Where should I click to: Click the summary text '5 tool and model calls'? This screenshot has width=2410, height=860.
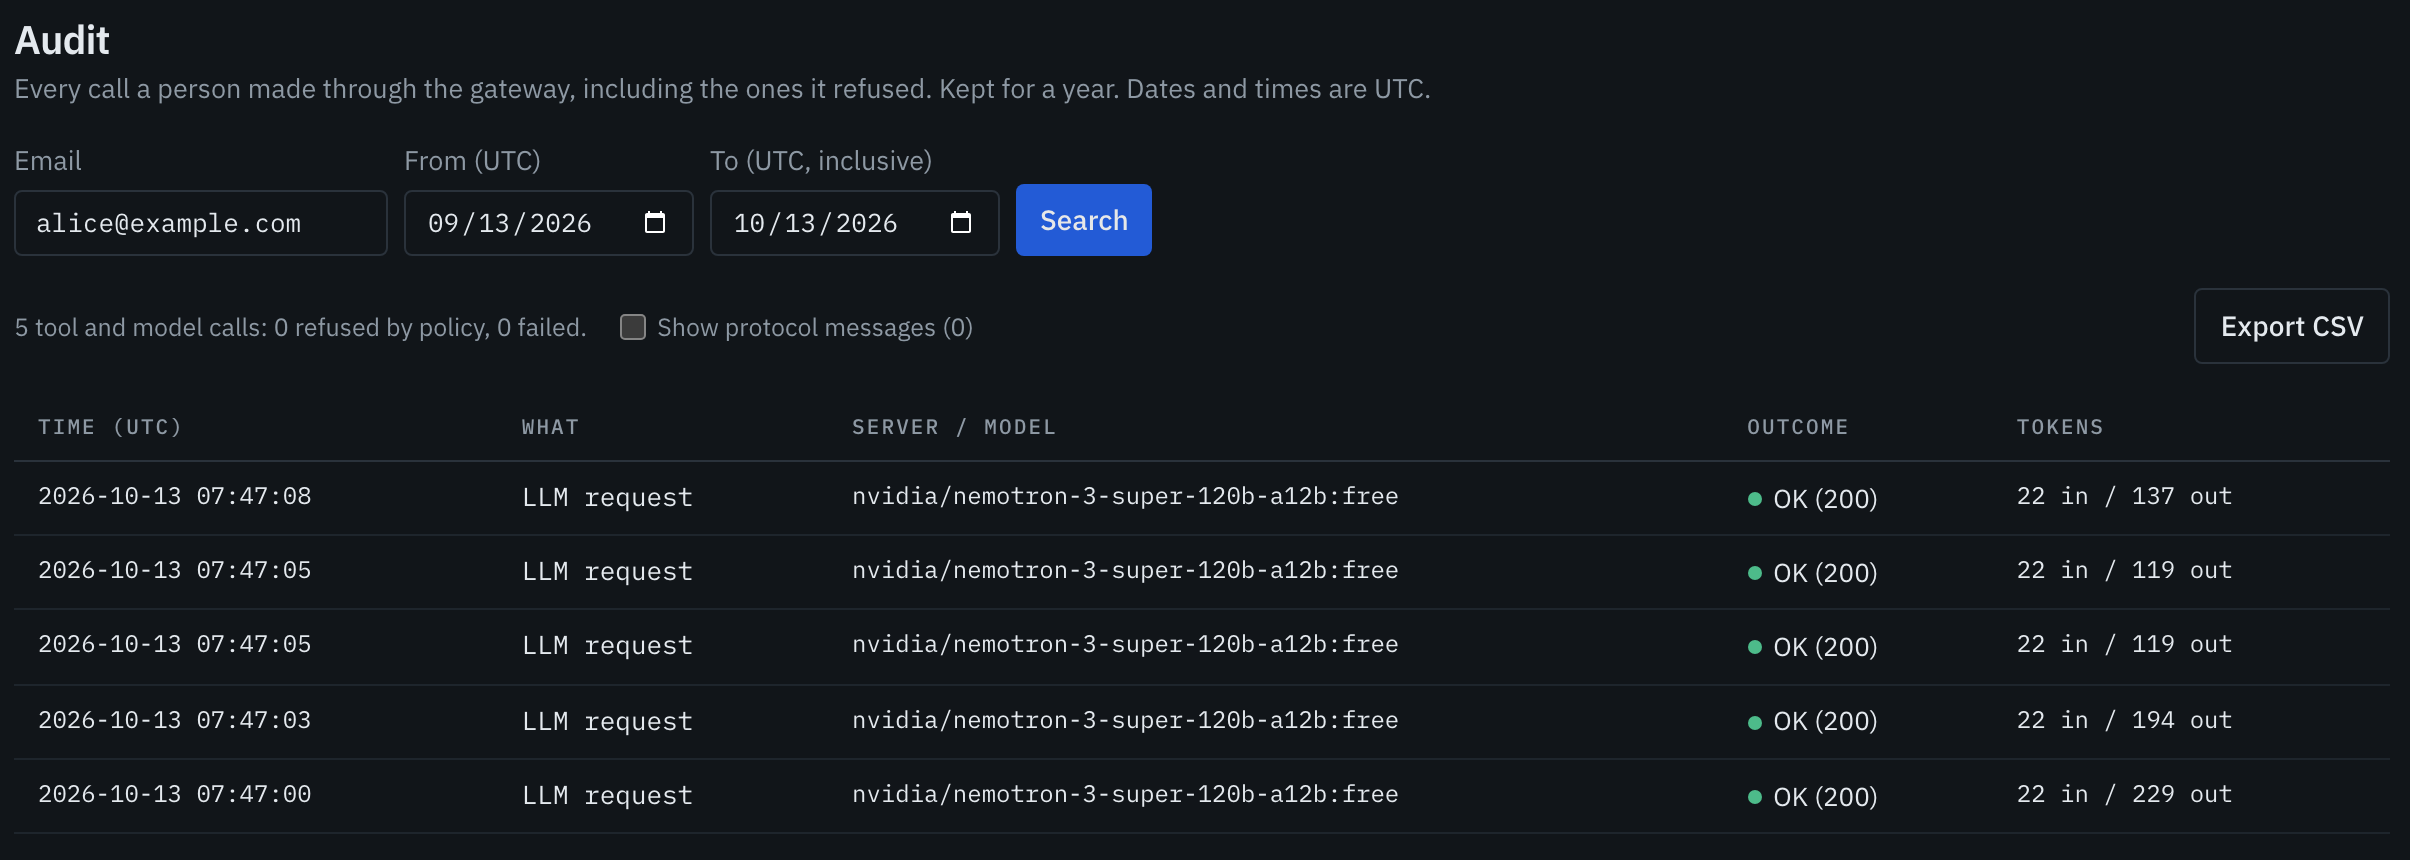139,327
